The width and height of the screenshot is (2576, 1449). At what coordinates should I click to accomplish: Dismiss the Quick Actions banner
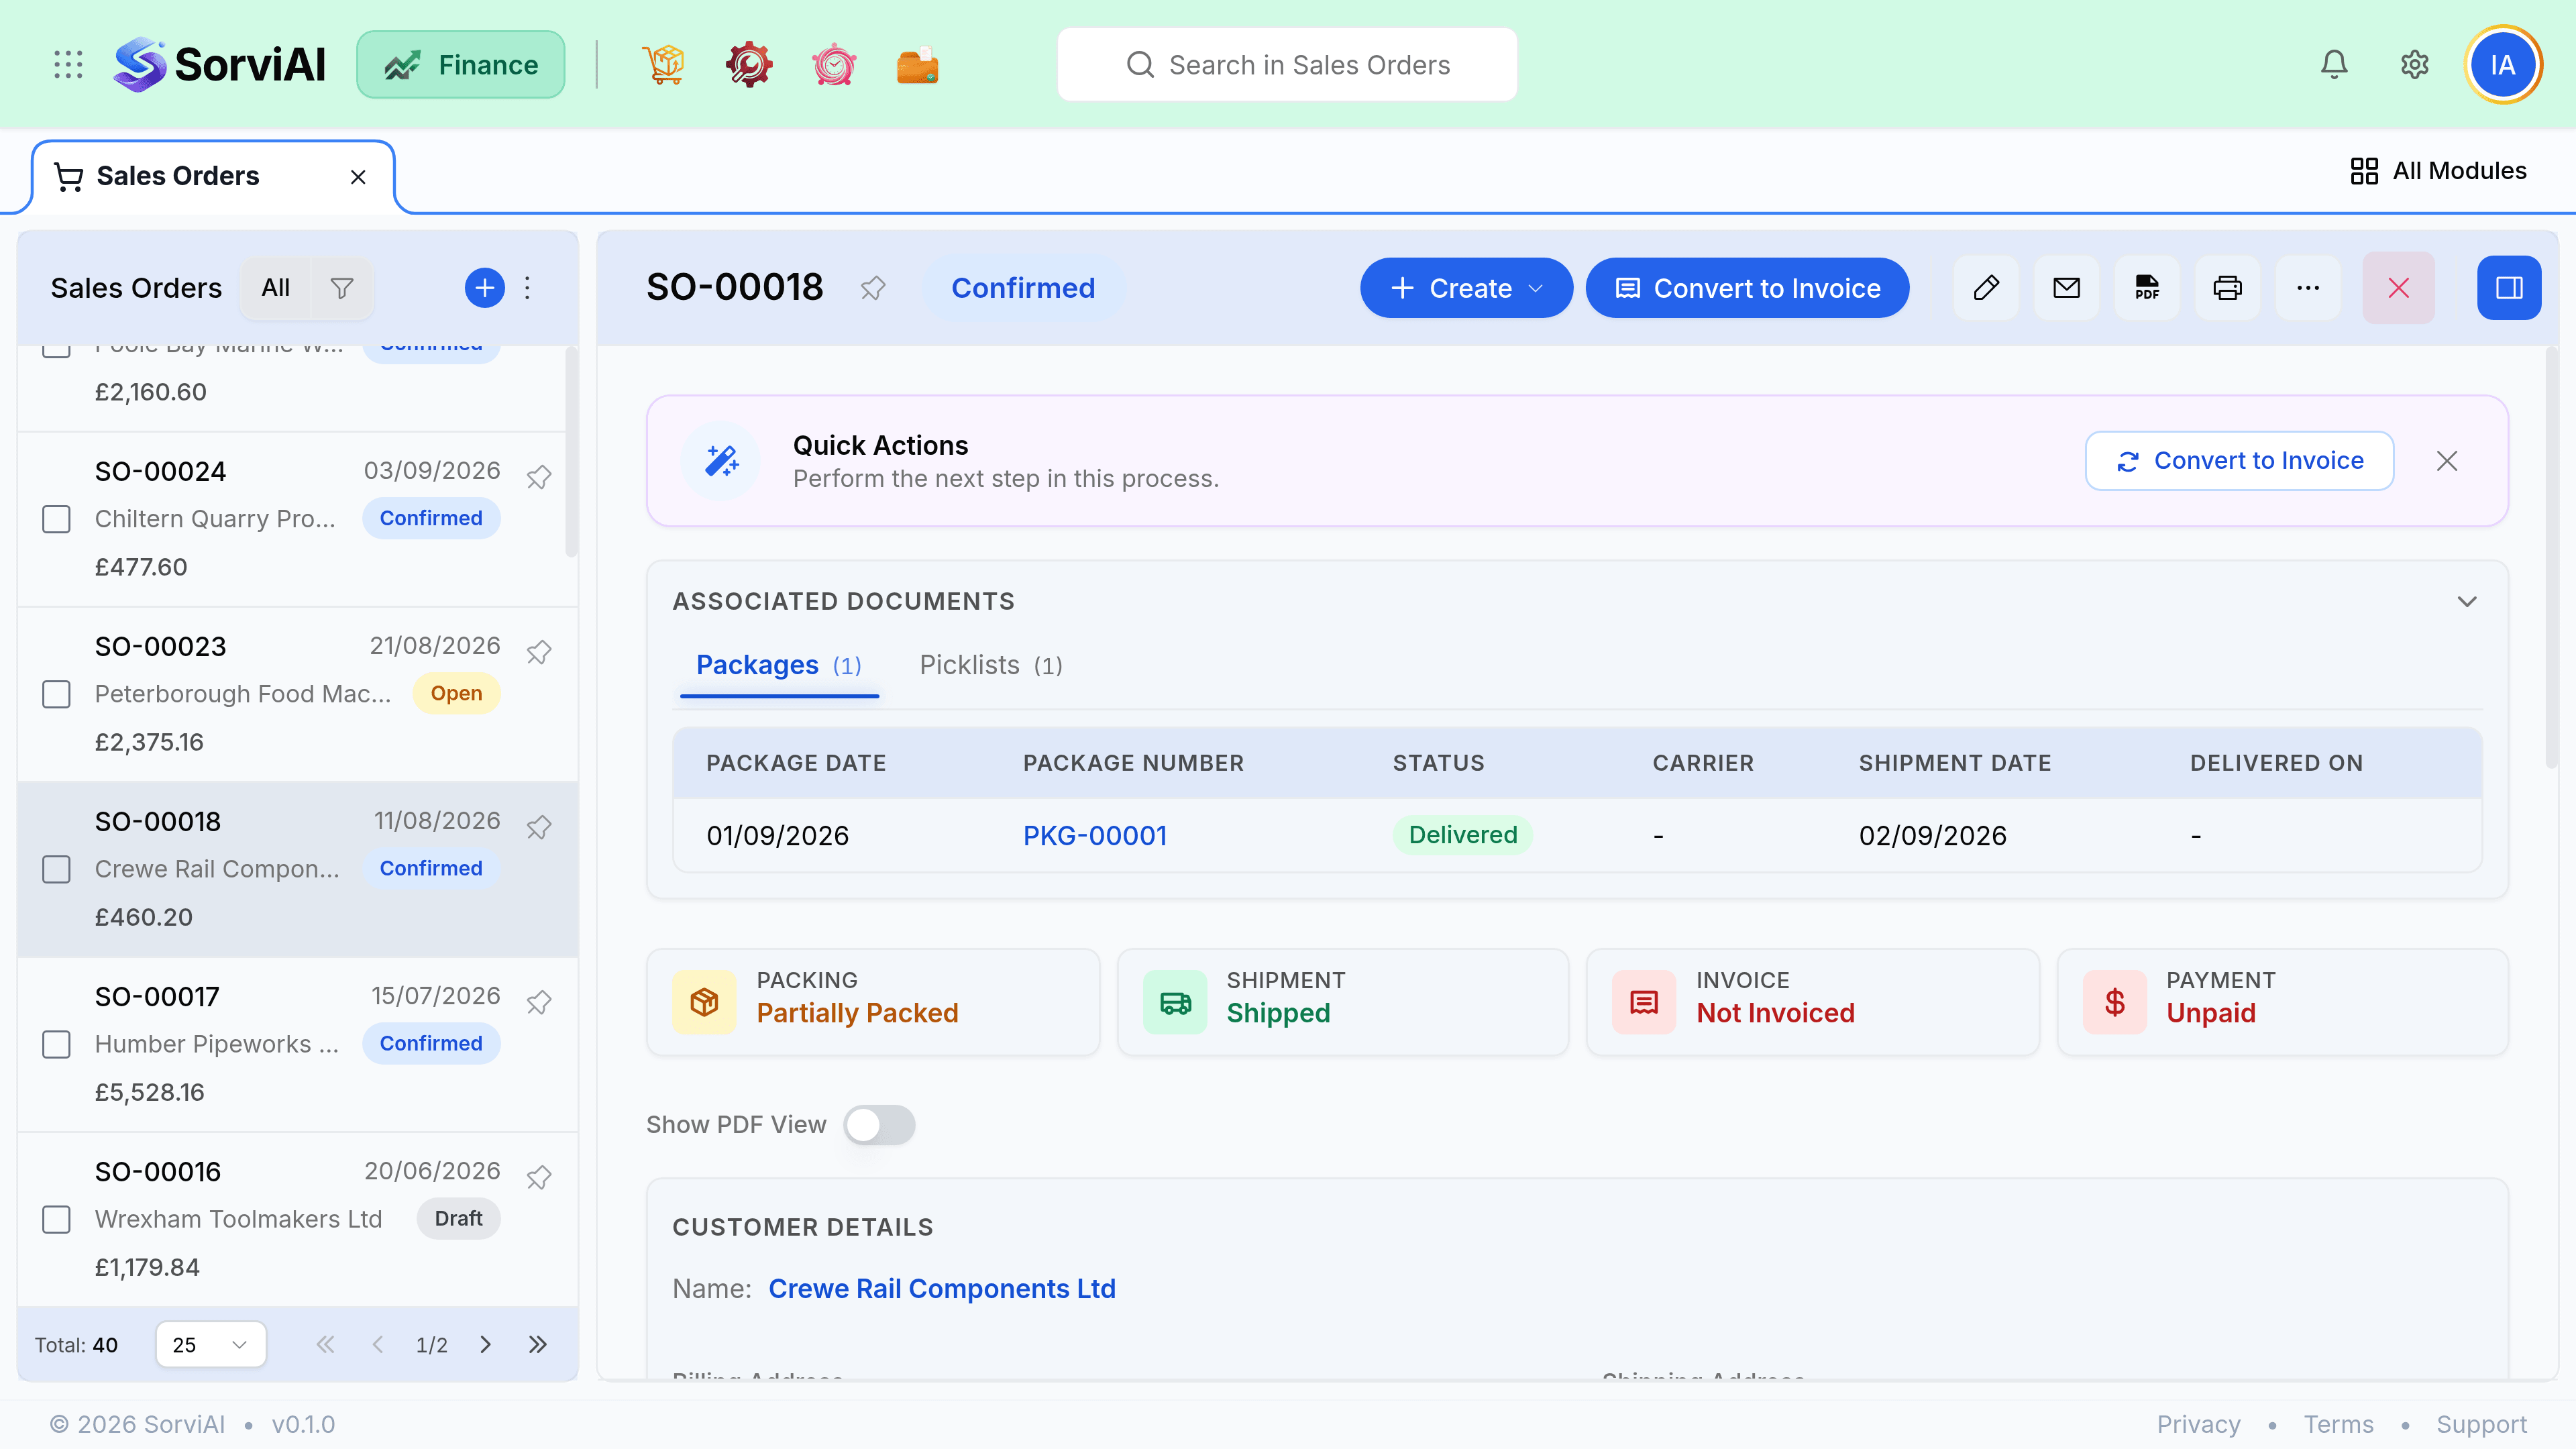click(2447, 461)
